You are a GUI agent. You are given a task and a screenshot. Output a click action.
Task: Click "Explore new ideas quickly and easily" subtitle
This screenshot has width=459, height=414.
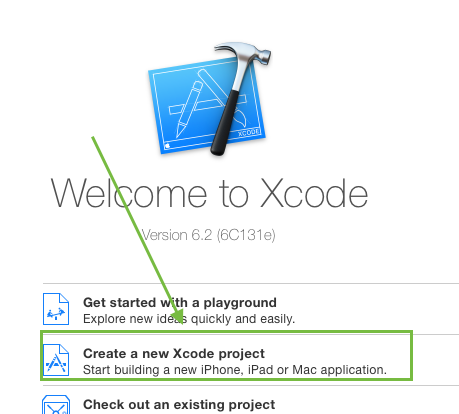coord(189,319)
